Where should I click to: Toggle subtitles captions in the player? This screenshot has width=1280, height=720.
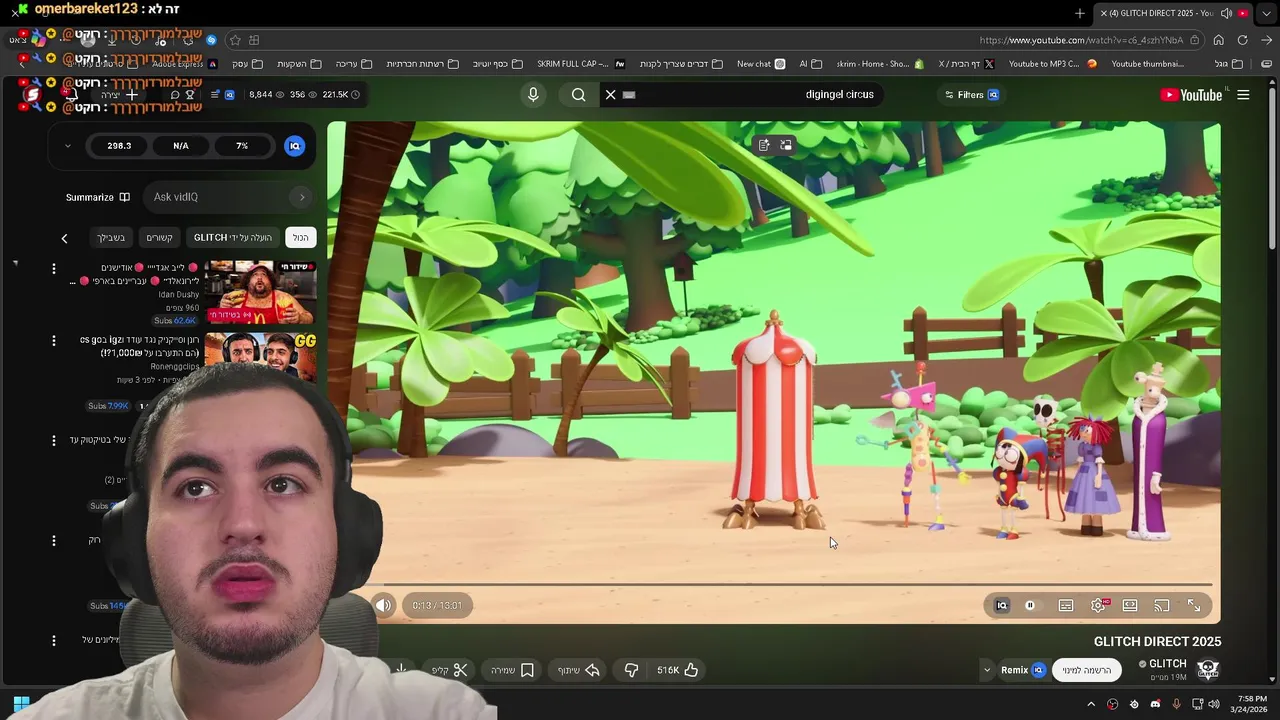click(1066, 605)
